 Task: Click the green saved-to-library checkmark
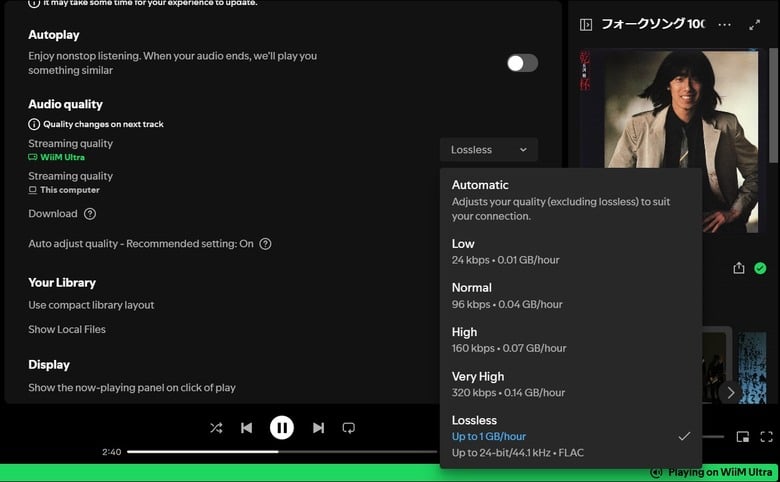pos(760,268)
